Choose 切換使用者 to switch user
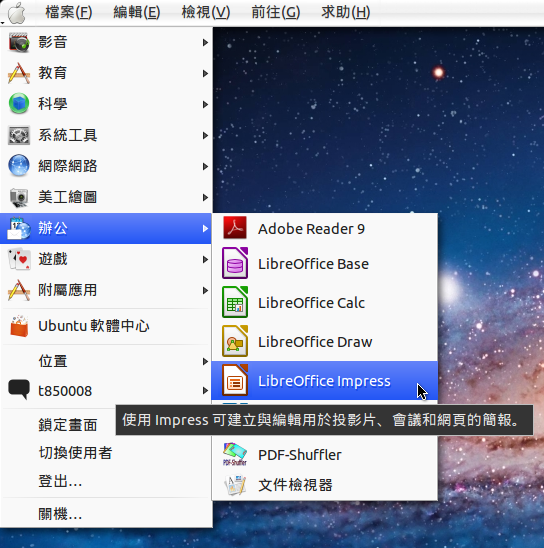The height and width of the screenshot is (548, 544). click(75, 453)
